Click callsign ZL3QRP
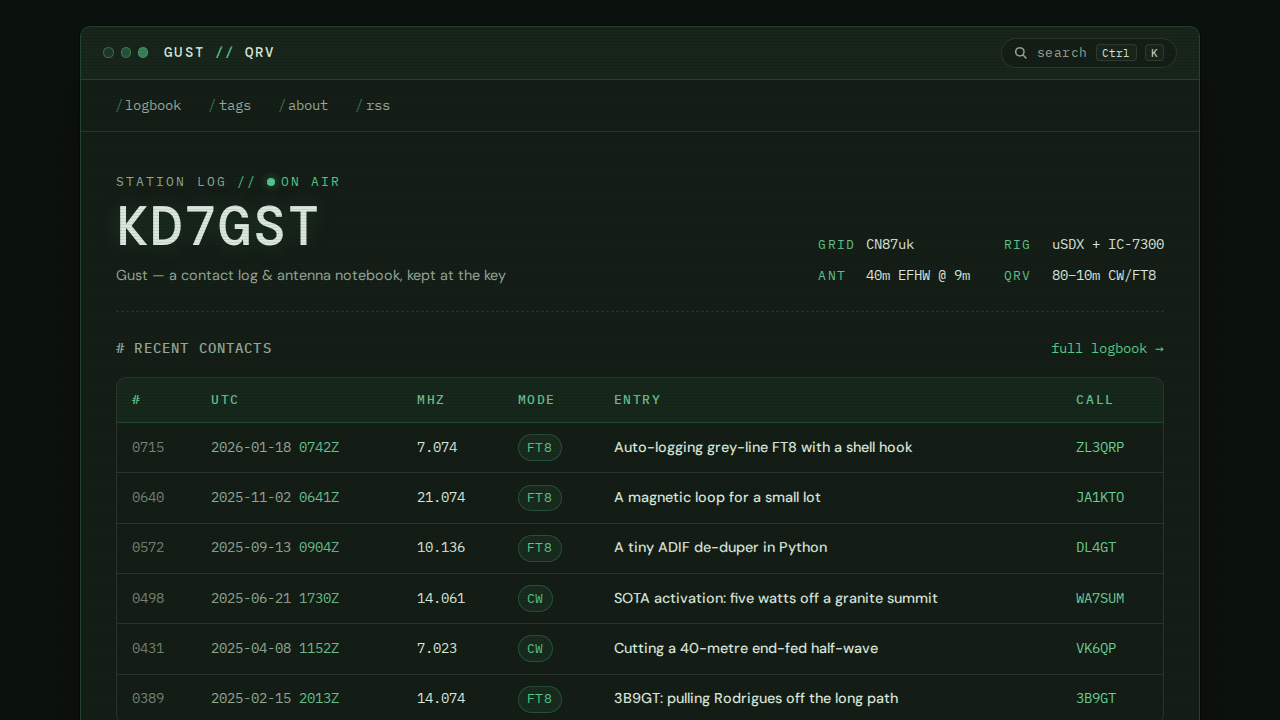 [1100, 447]
